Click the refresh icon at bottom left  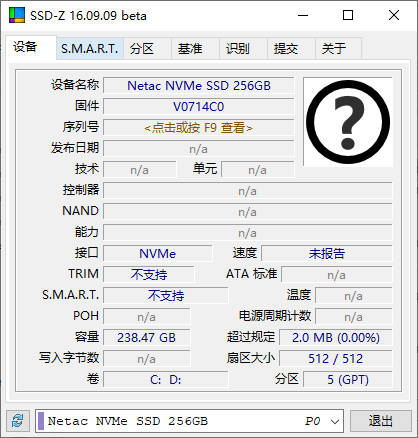tap(17, 421)
